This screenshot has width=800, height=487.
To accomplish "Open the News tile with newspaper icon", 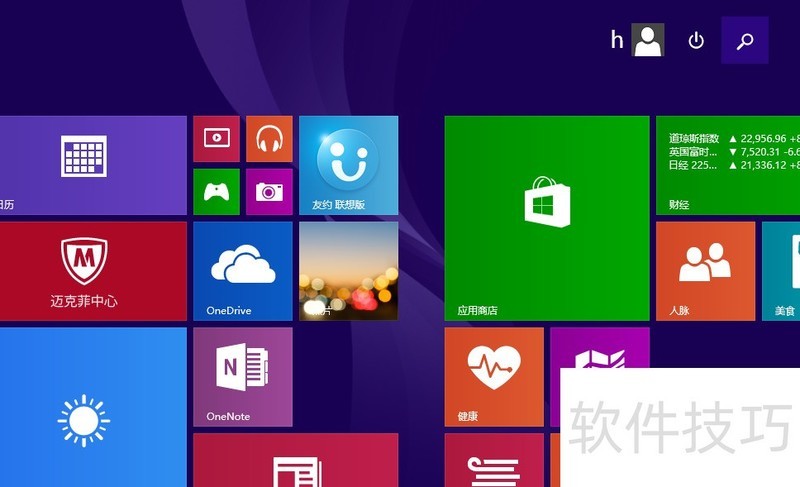I will tap(296, 460).
